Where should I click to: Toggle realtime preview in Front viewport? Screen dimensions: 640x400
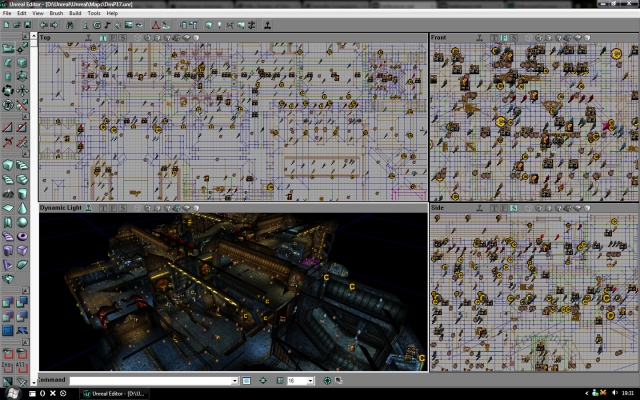coord(480,38)
